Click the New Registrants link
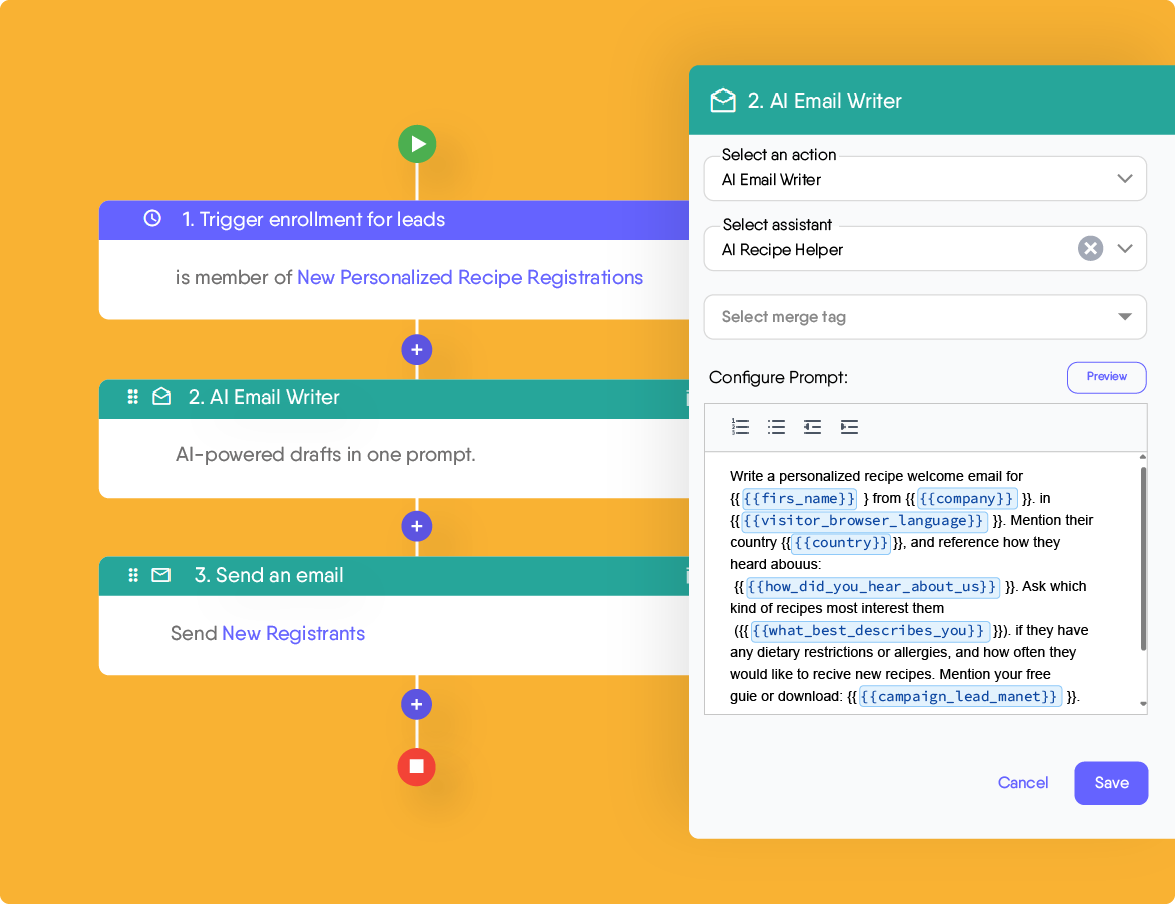This screenshot has height=904, width=1175. click(293, 633)
